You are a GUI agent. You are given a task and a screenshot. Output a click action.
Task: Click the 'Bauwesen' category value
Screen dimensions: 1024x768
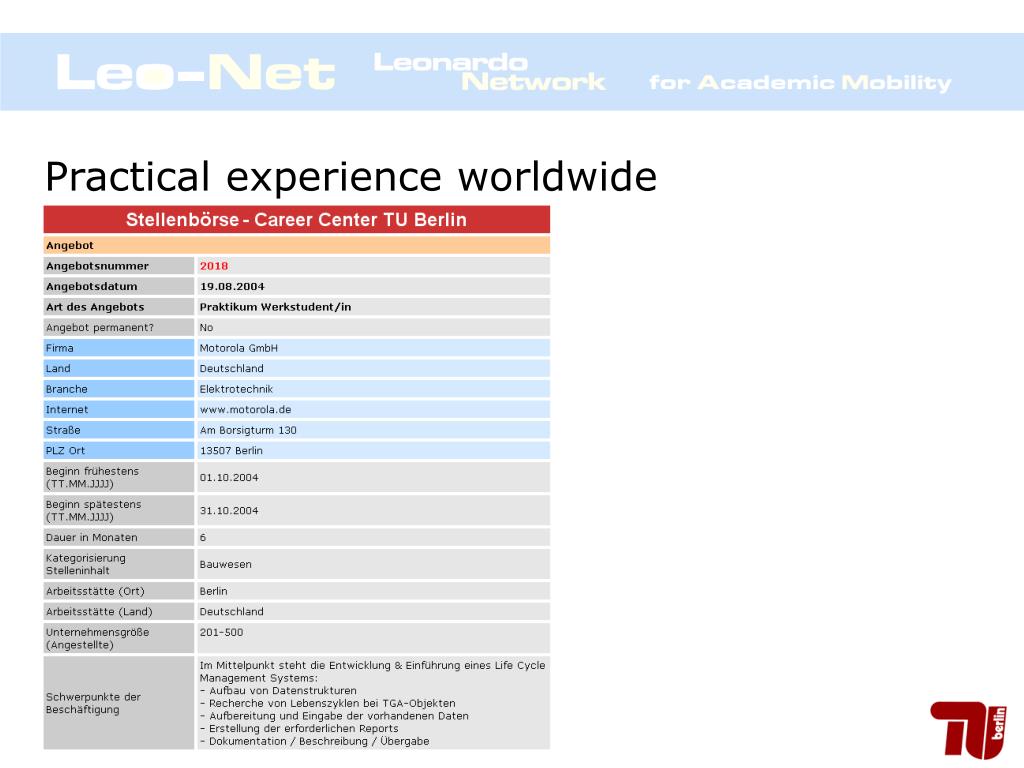coord(225,564)
